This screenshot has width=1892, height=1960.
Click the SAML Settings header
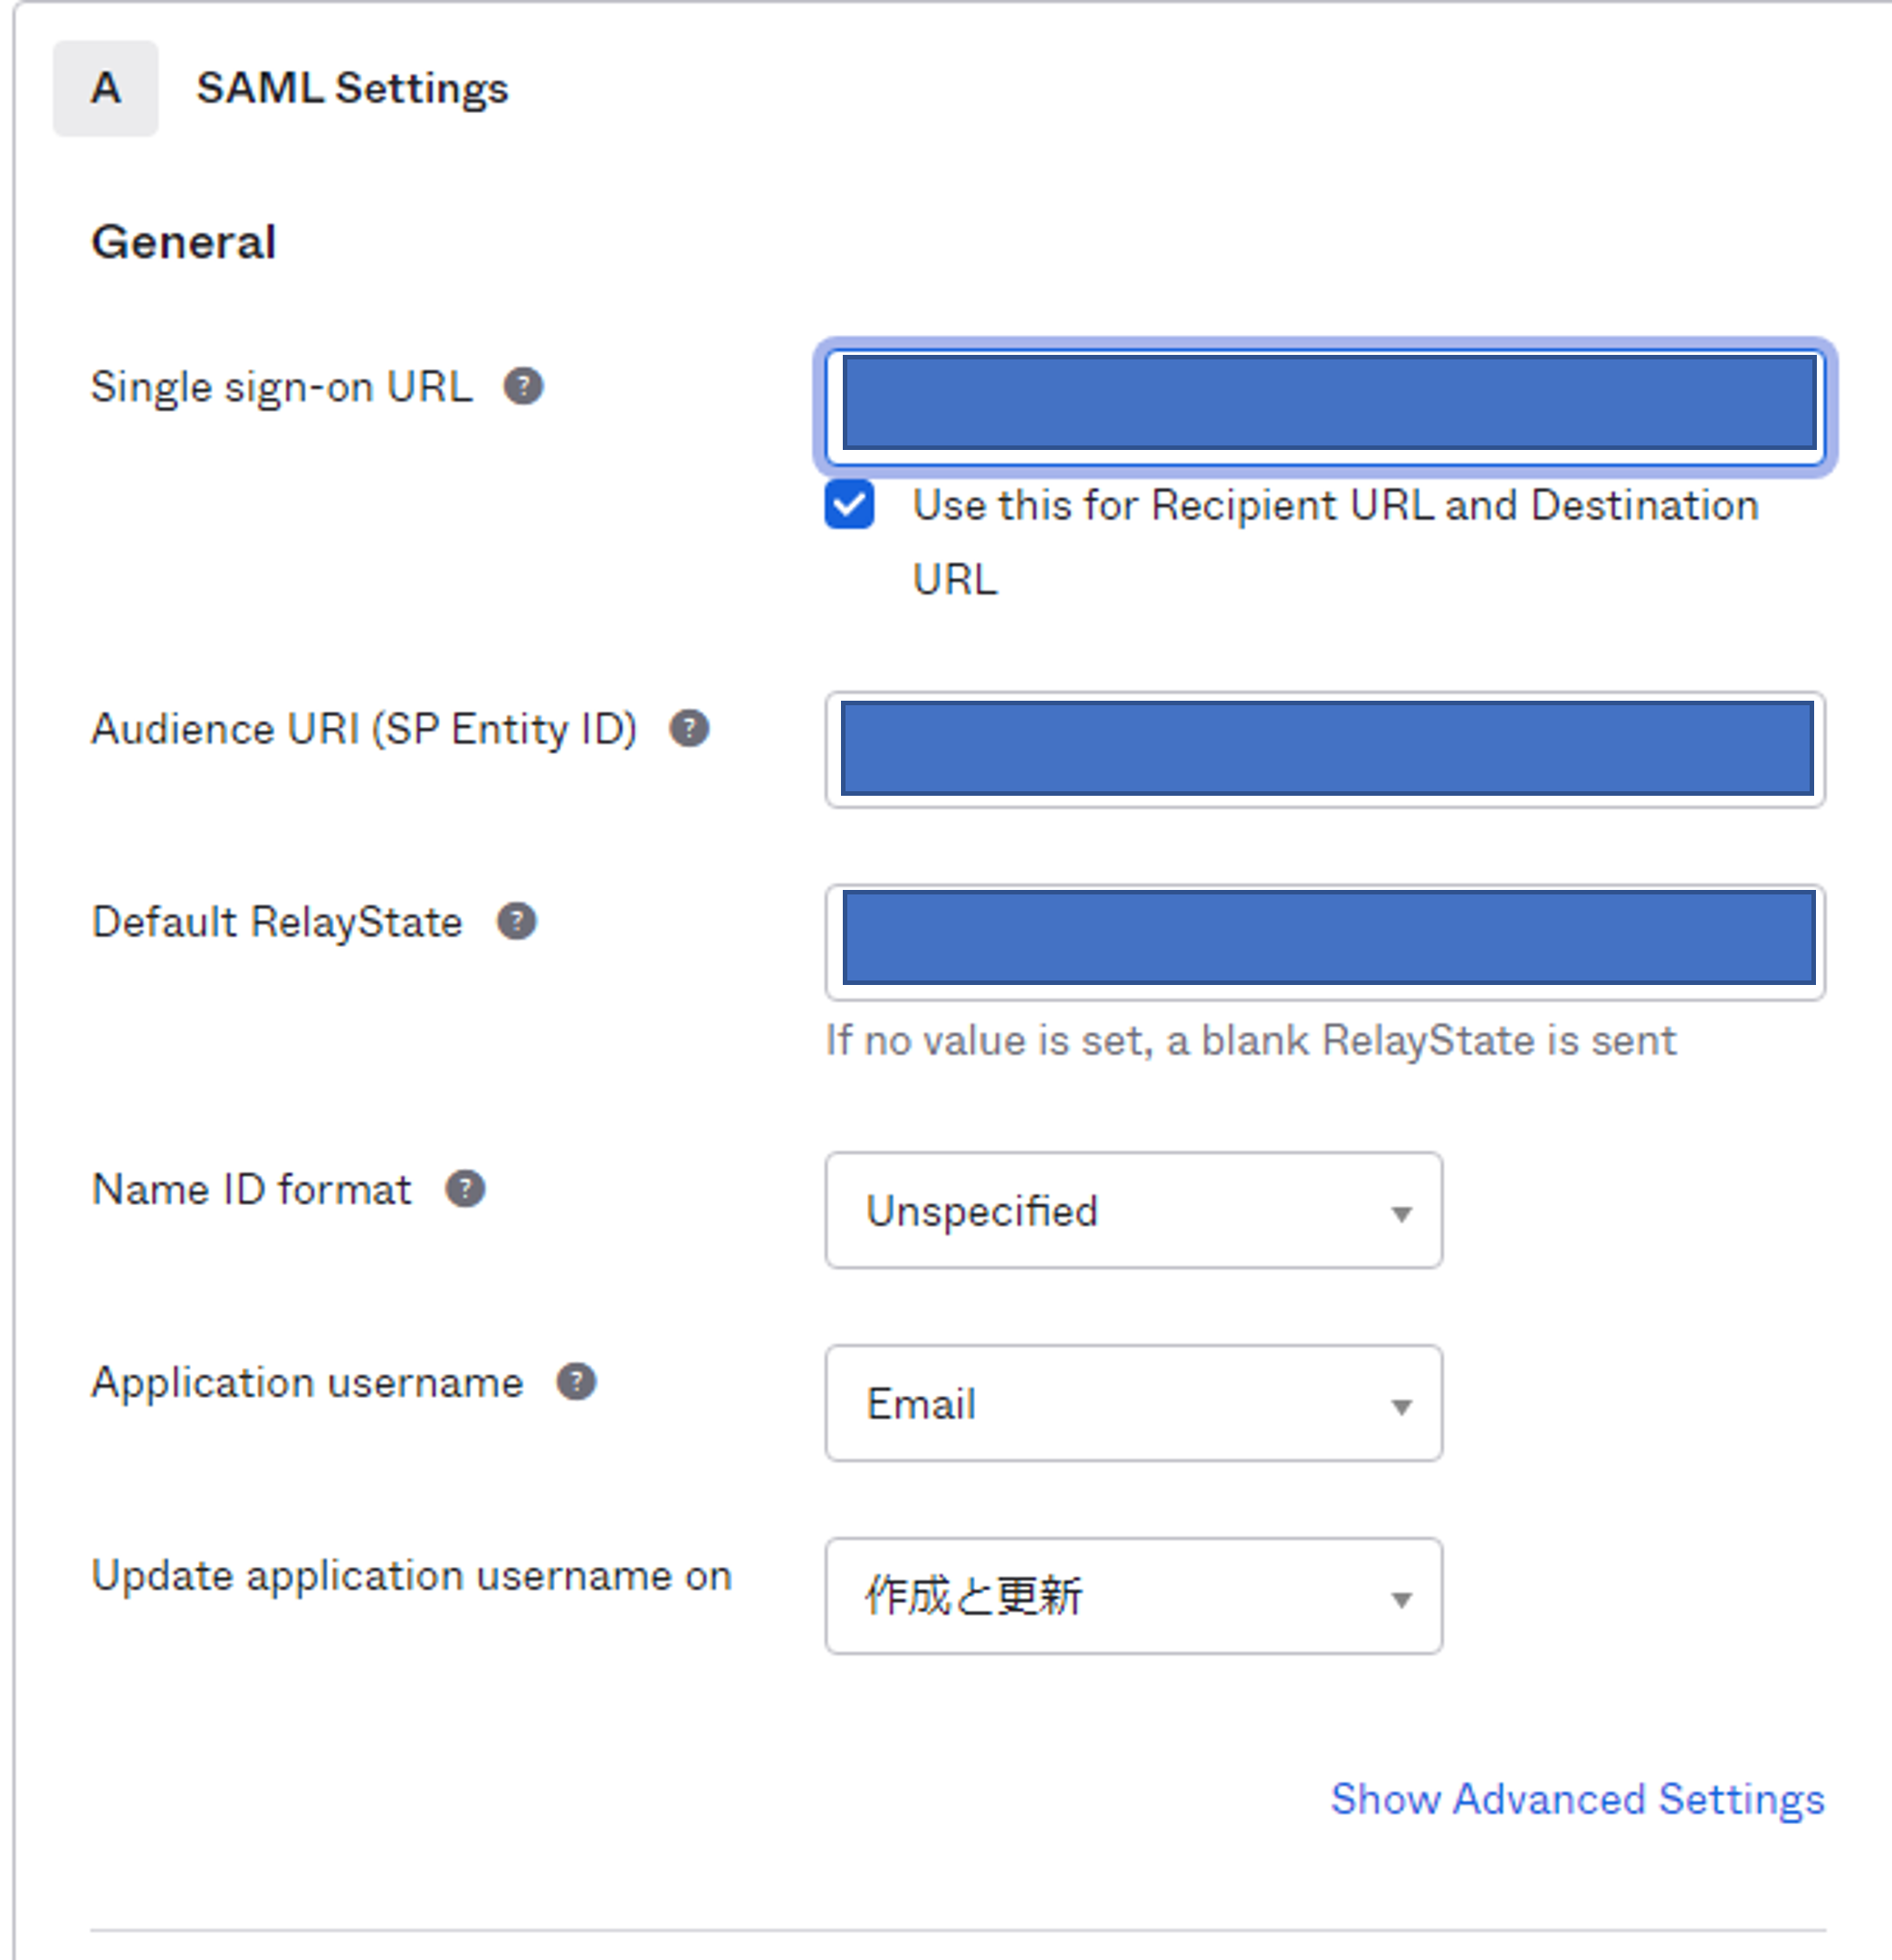[x=353, y=88]
